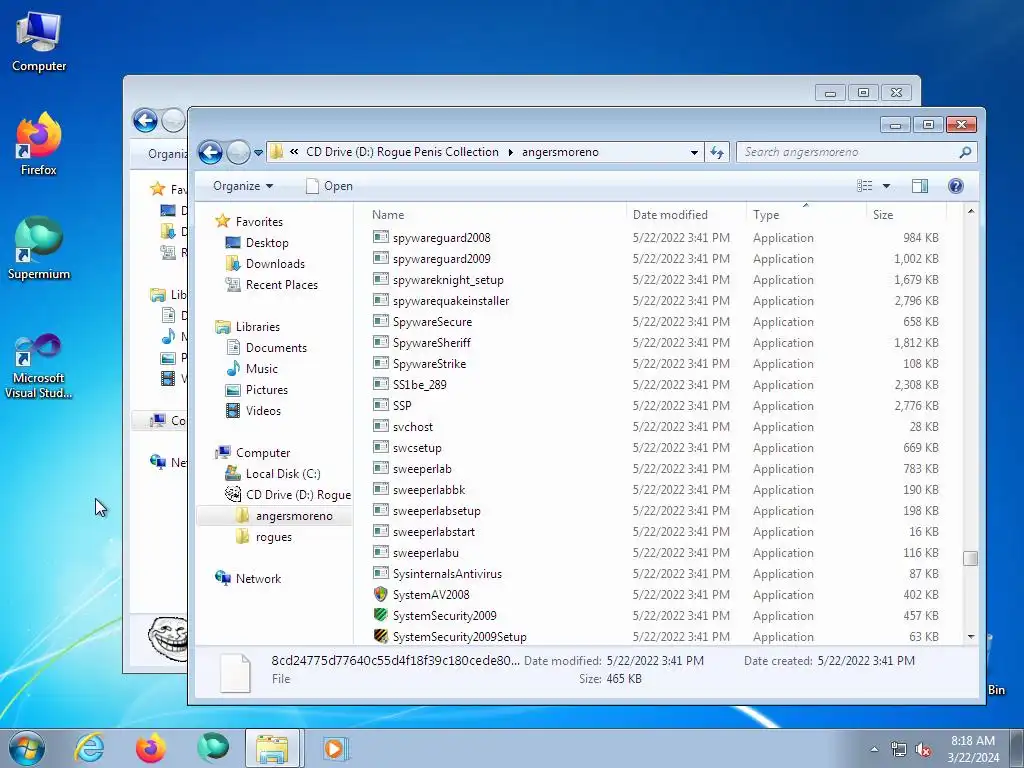Select the spywareguard2008 file

[x=441, y=238]
